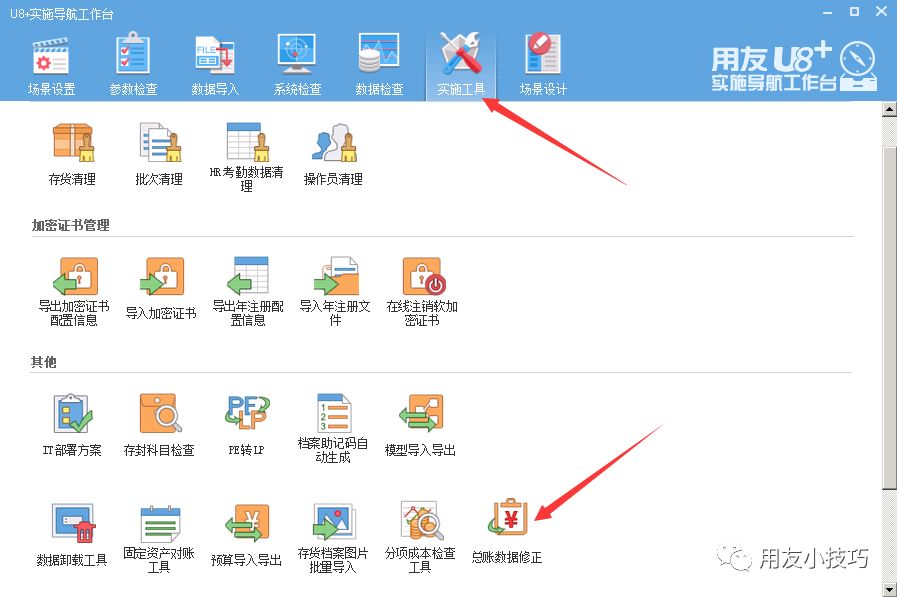Click the scrollbar down arrow

[890, 589]
